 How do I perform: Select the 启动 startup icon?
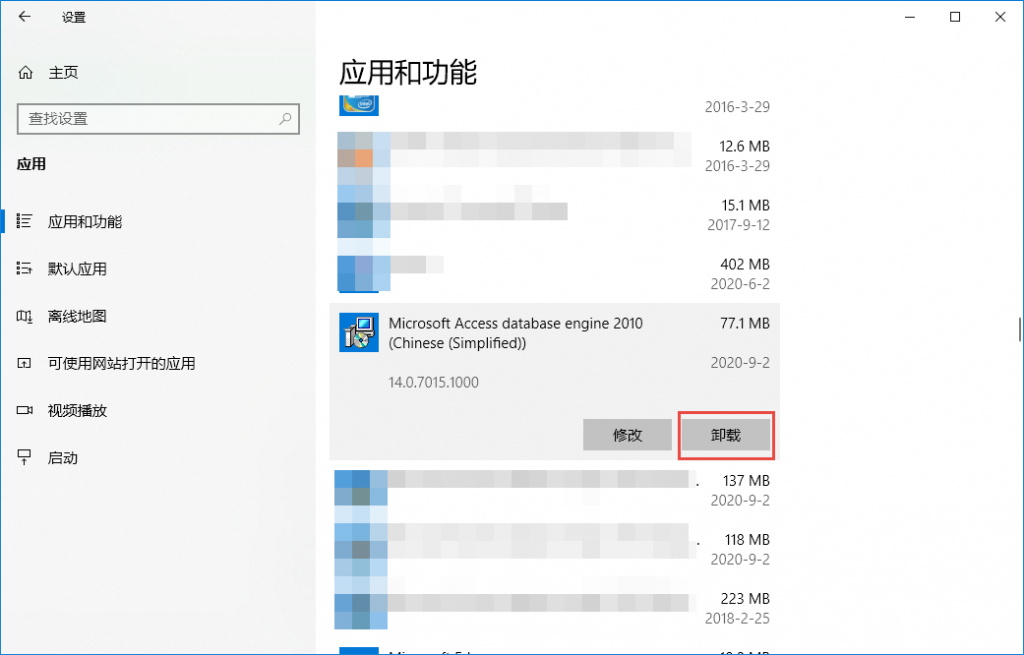click(x=24, y=457)
